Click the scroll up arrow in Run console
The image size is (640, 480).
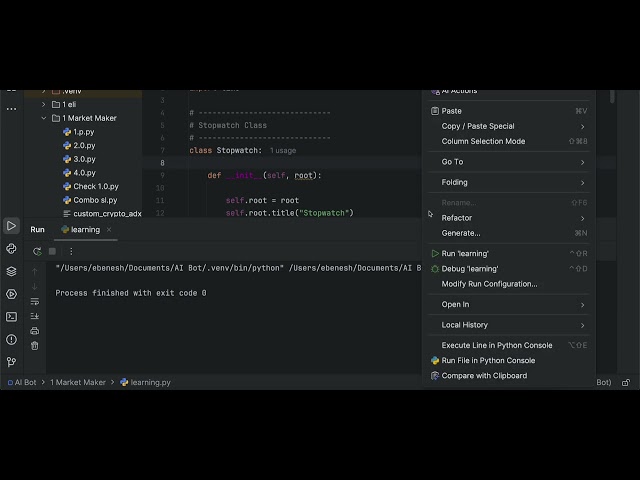pyautogui.click(x=35, y=271)
